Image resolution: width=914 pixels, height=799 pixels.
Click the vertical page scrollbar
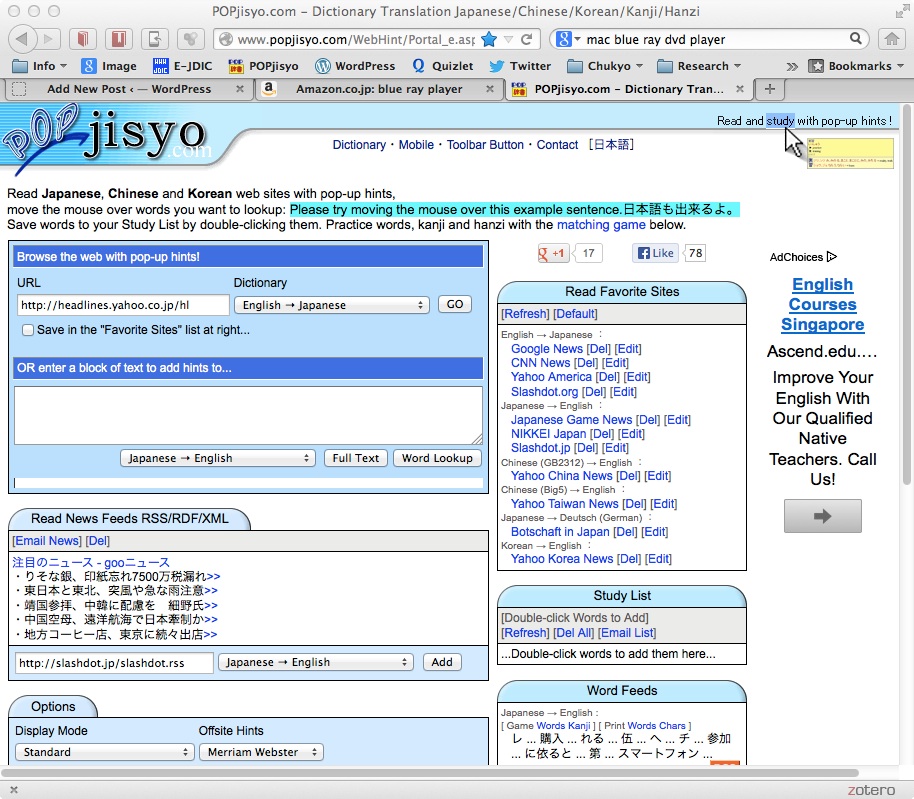click(906, 294)
